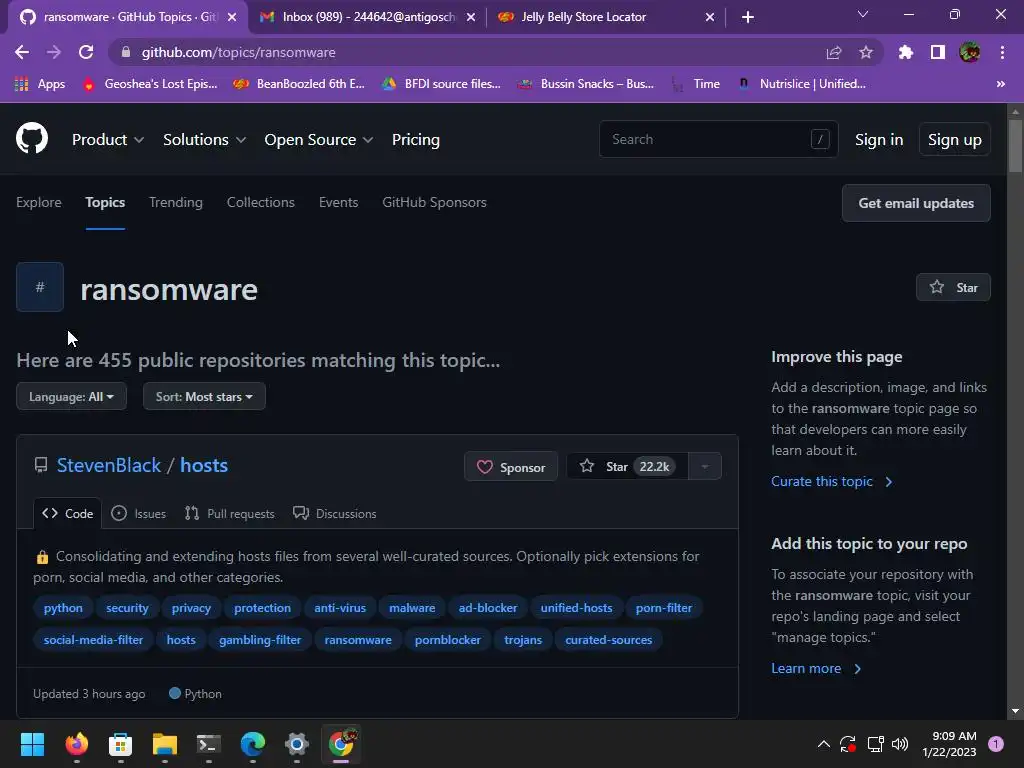This screenshot has height=768, width=1024.
Task: Open the Curate this topic link
Action: (x=831, y=481)
